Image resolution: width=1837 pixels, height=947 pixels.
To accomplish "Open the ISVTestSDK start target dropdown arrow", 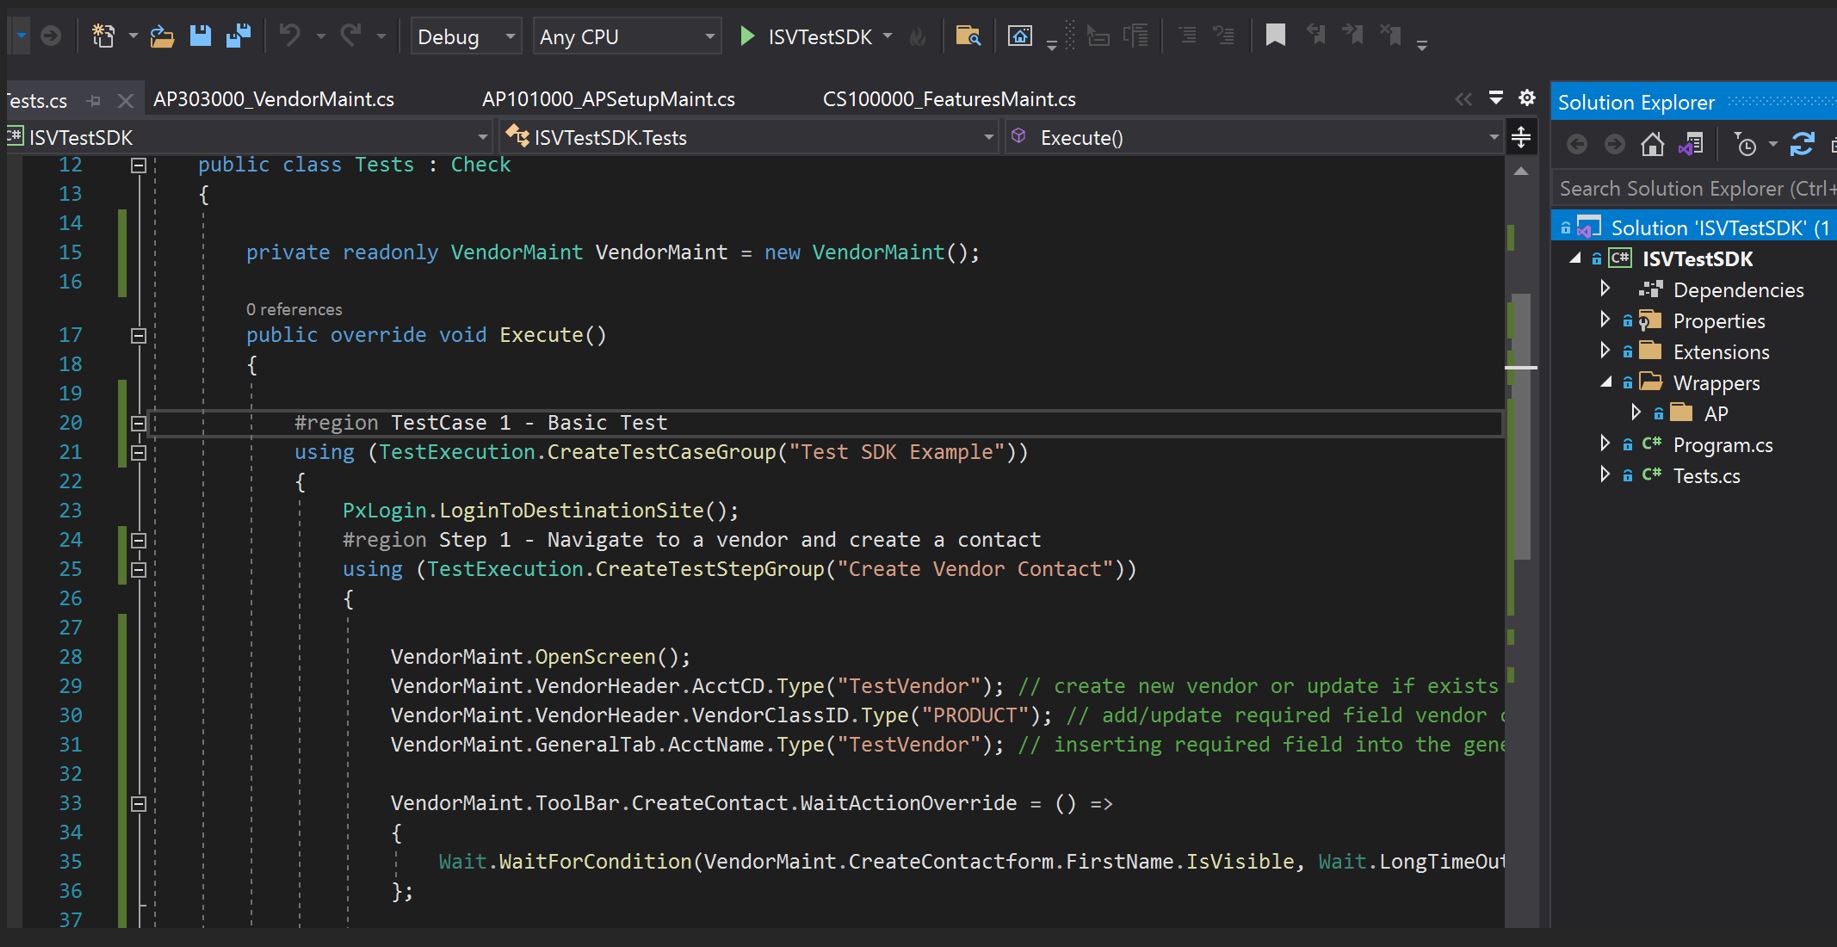I will 887,37.
